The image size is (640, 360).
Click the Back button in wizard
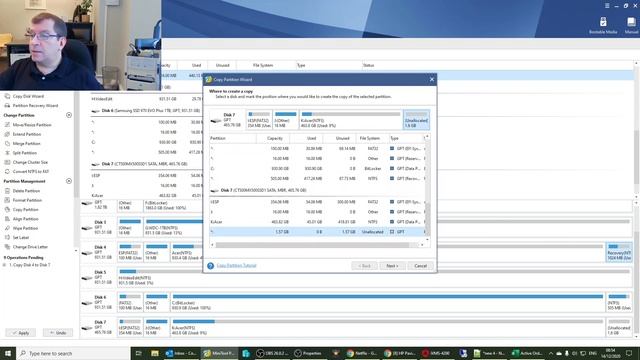[x=364, y=266]
